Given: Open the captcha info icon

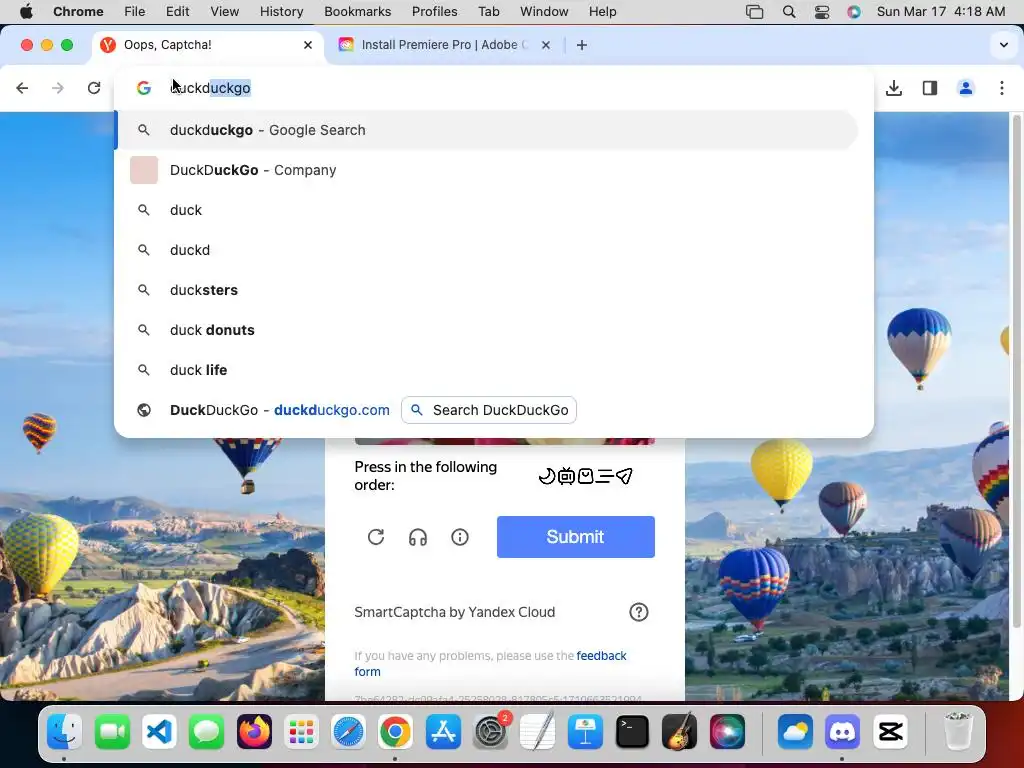Looking at the screenshot, I should [460, 537].
